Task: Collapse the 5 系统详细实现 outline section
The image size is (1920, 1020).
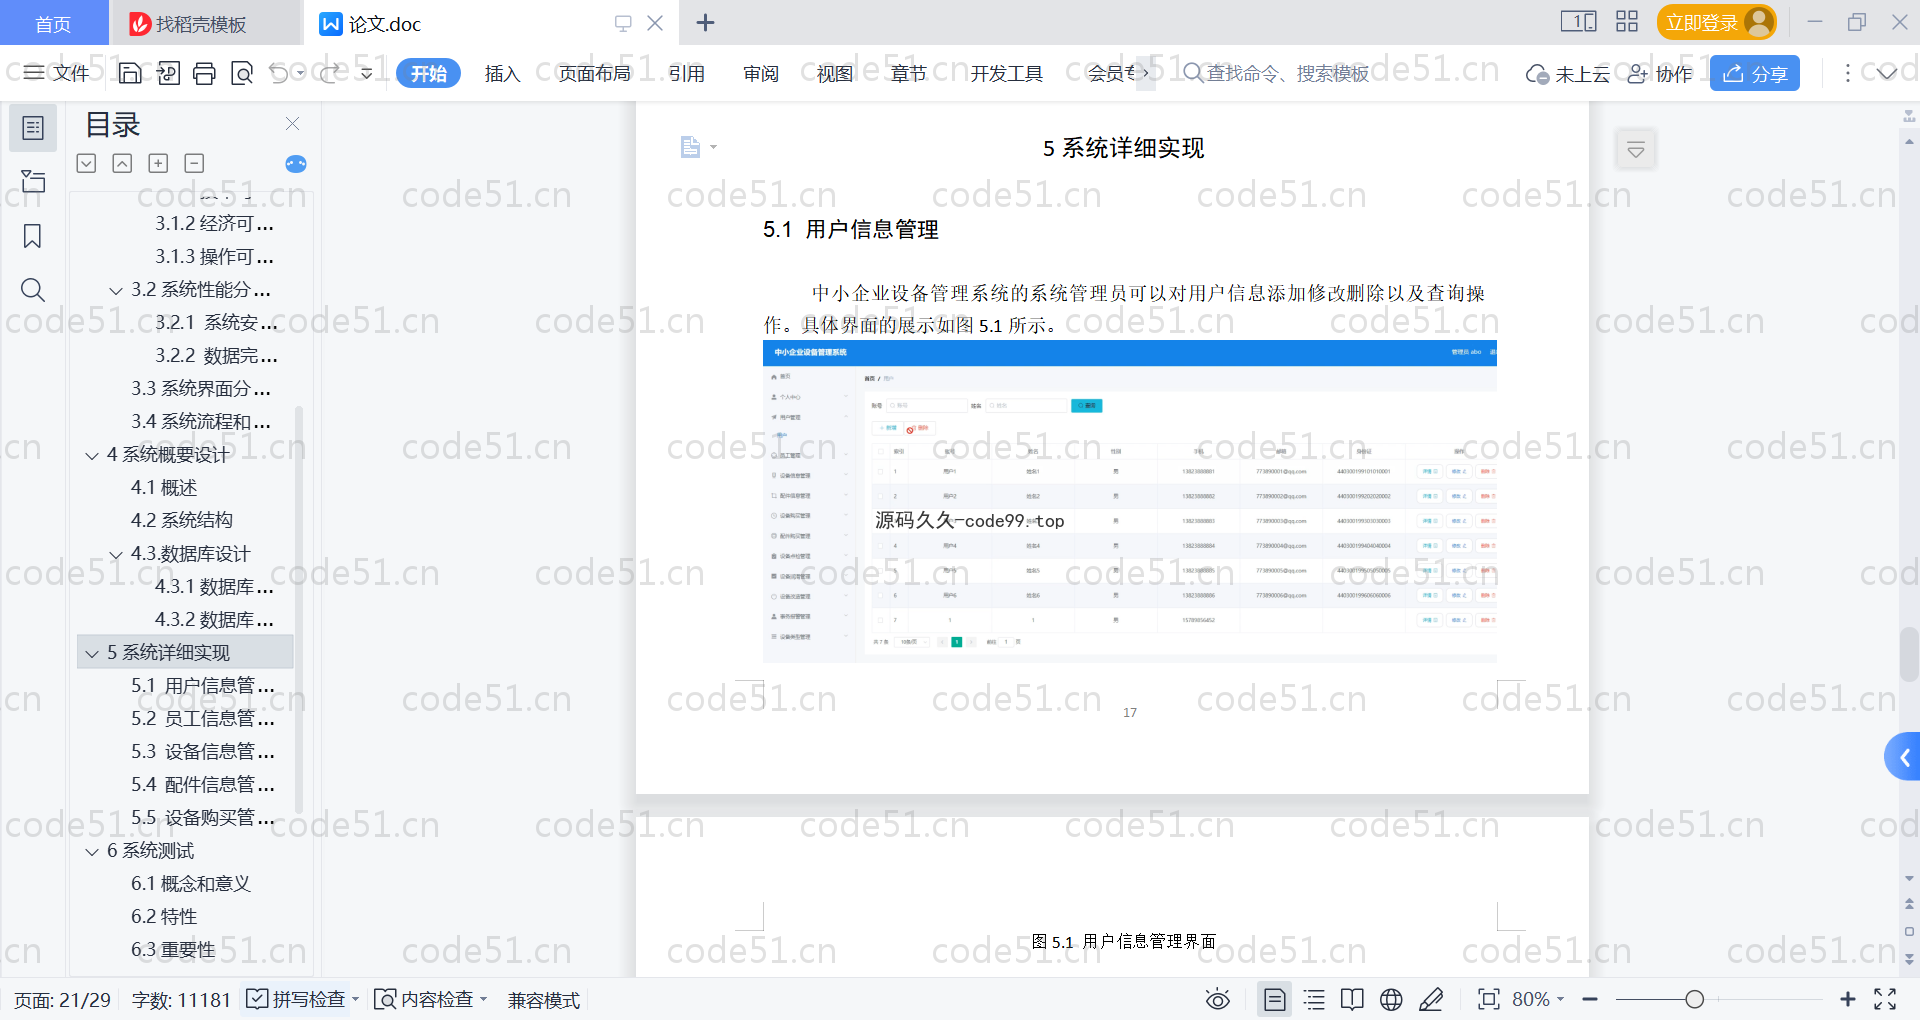Action: click(x=92, y=653)
